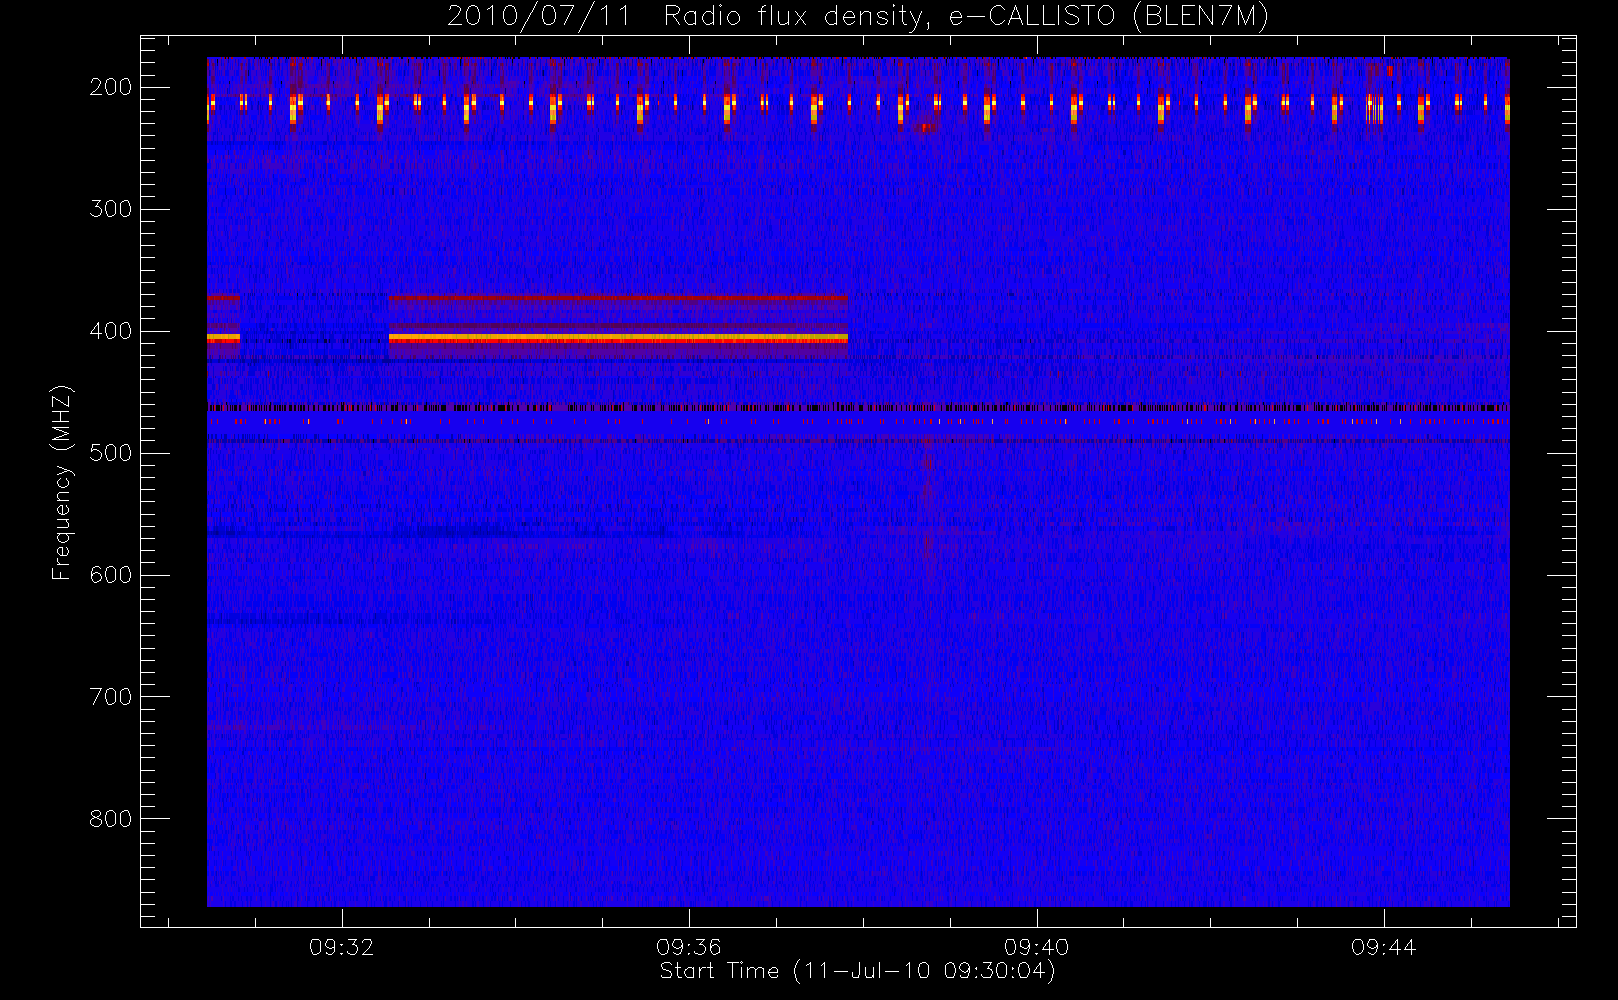1618x1000 pixels.
Task: Click the 09:32 time tick label
Action: (342, 947)
